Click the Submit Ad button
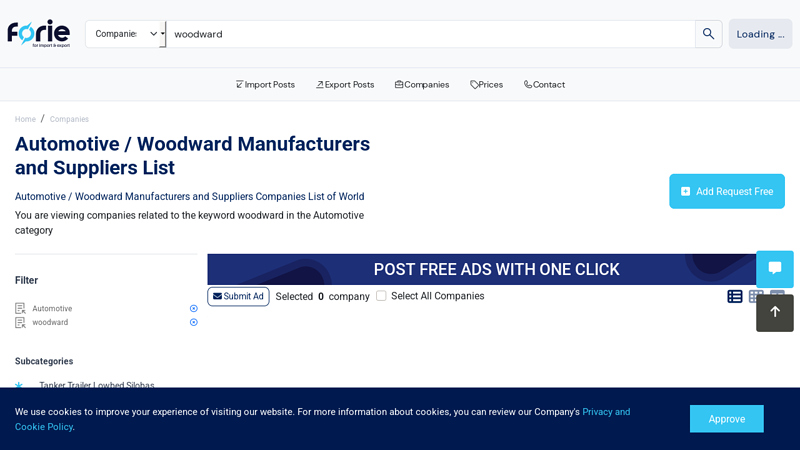This screenshot has width=800, height=450. click(x=238, y=296)
